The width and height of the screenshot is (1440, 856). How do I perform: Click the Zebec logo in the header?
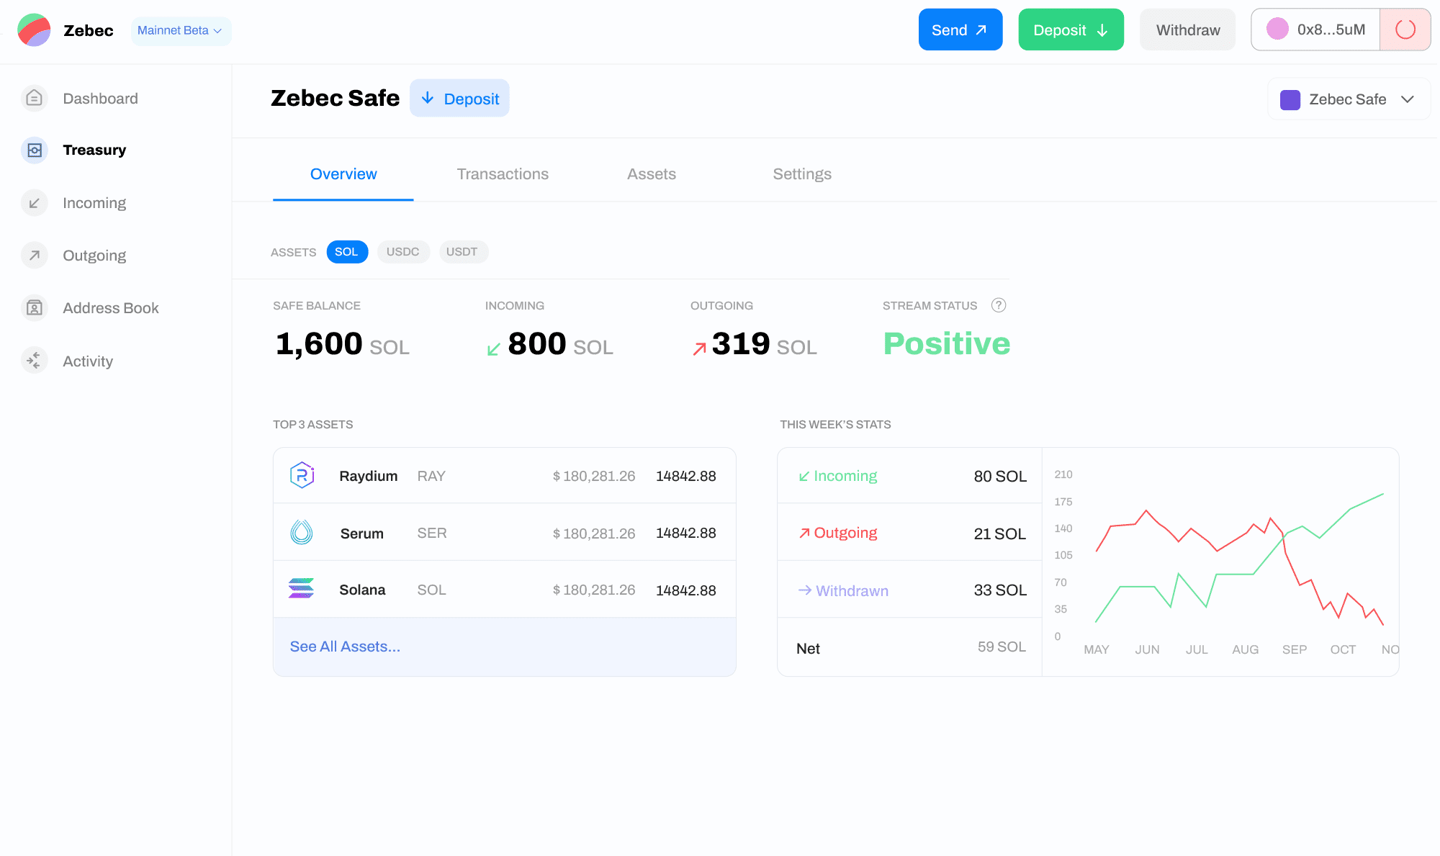click(x=35, y=30)
